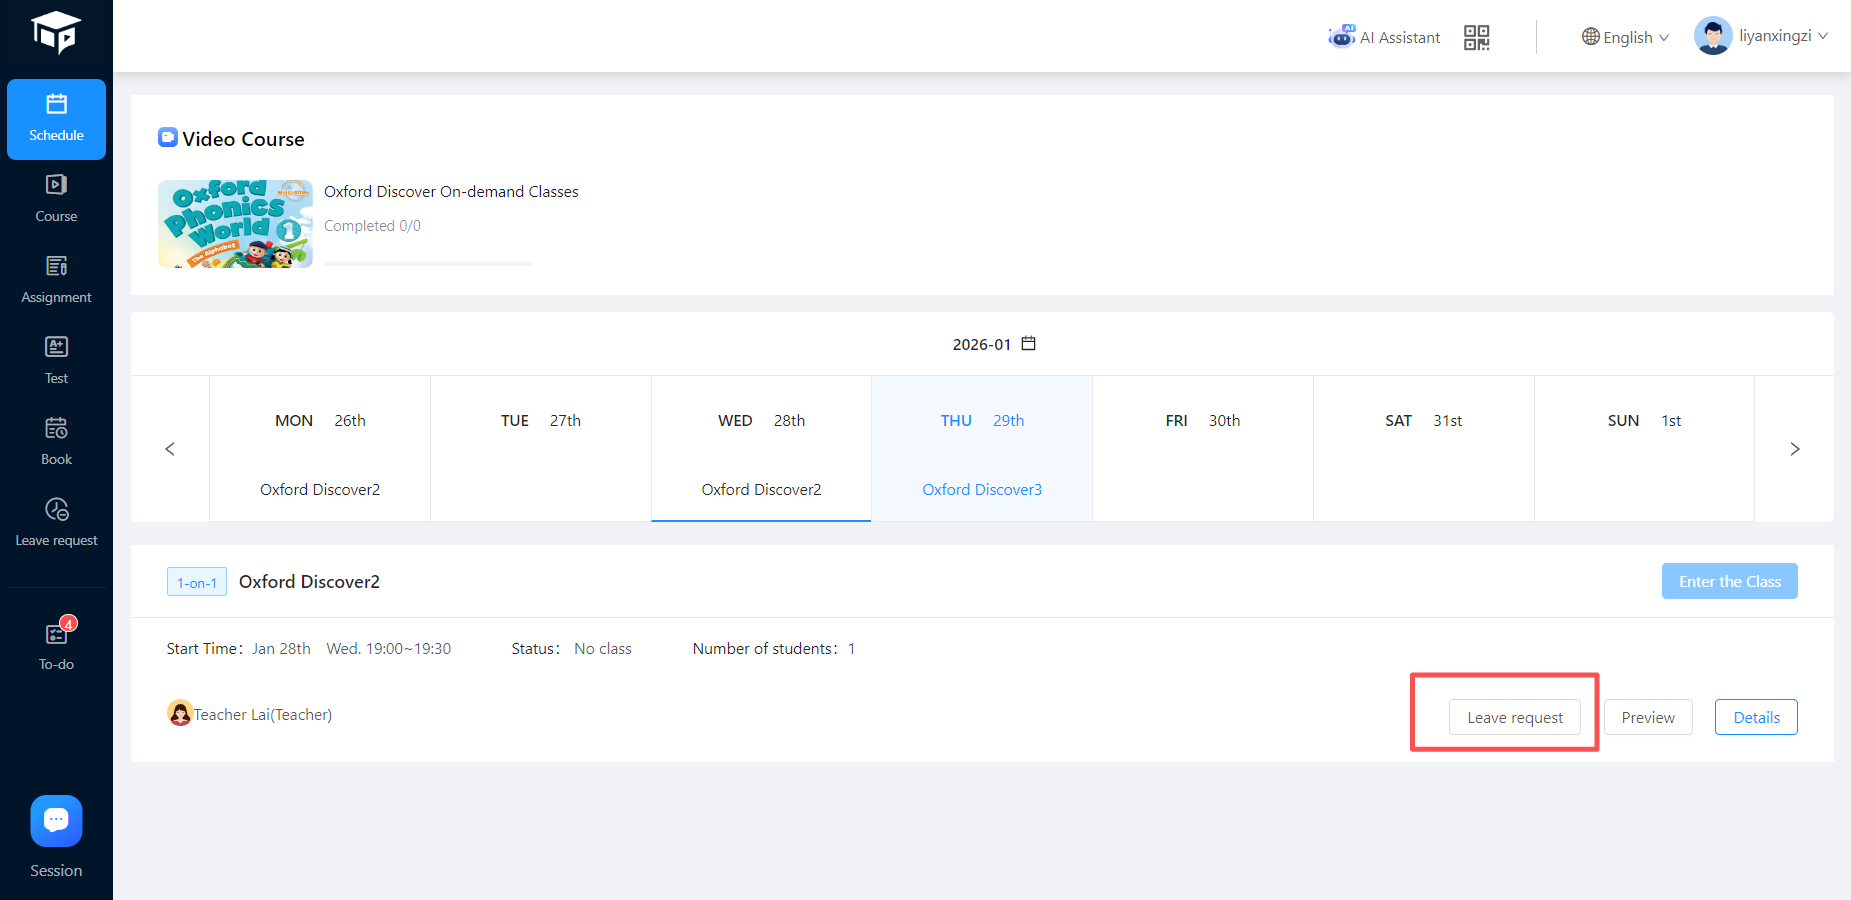Open calendar picker next to 2026-01
Viewport: 1851px width, 900px height.
pos(1028,344)
